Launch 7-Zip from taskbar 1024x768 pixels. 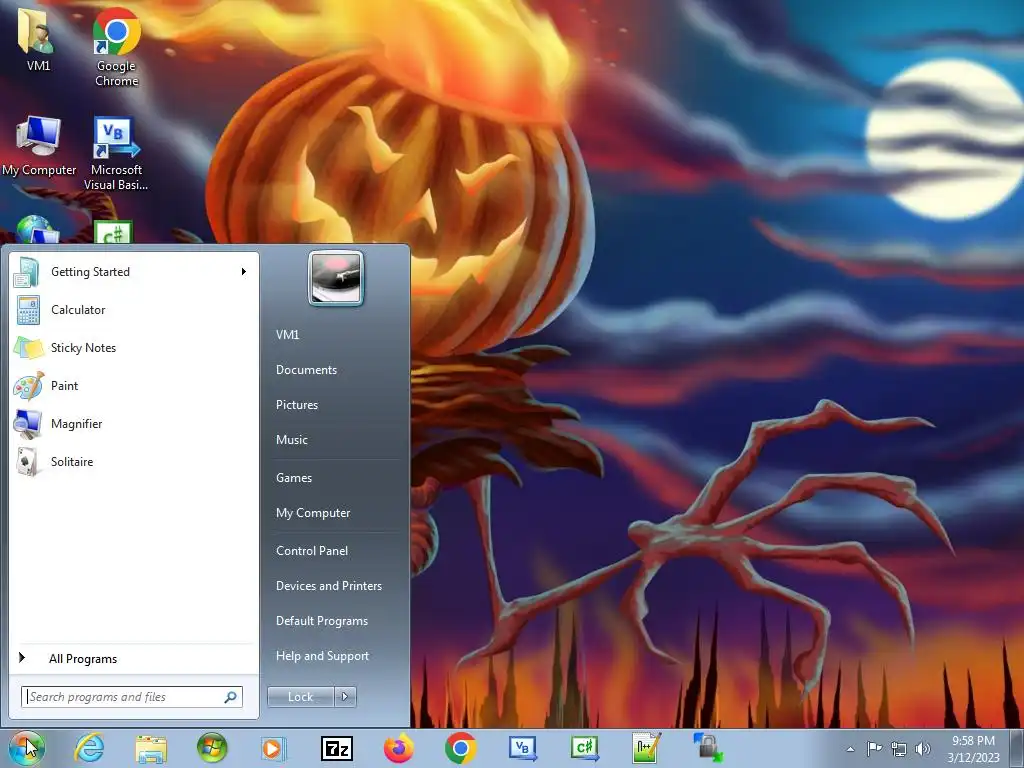pyautogui.click(x=337, y=748)
